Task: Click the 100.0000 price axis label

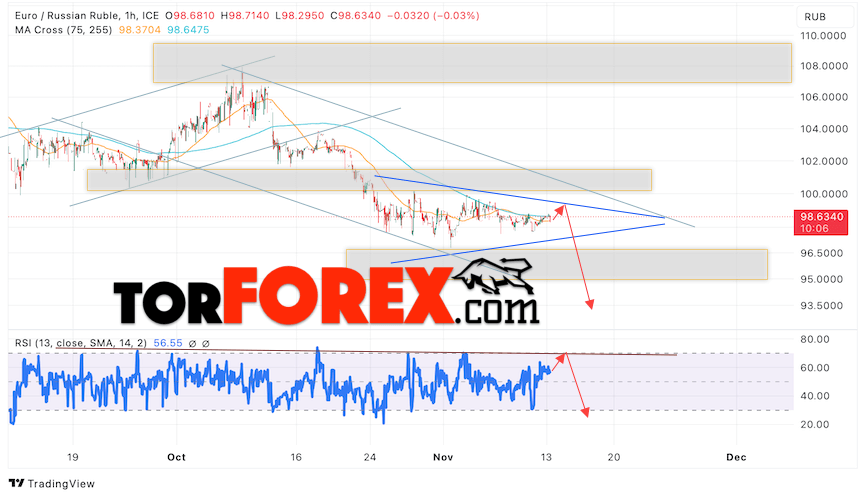Action: [823, 194]
